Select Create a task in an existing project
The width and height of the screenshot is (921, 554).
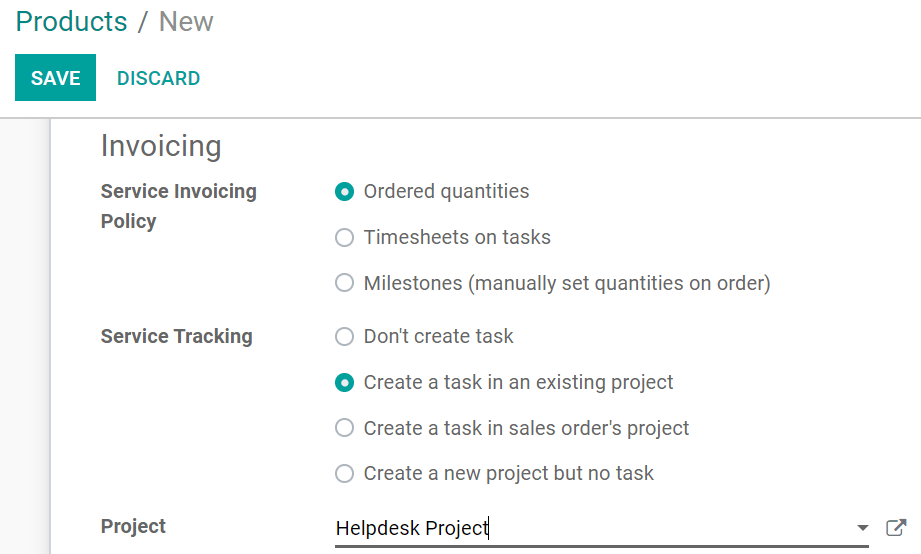click(345, 382)
